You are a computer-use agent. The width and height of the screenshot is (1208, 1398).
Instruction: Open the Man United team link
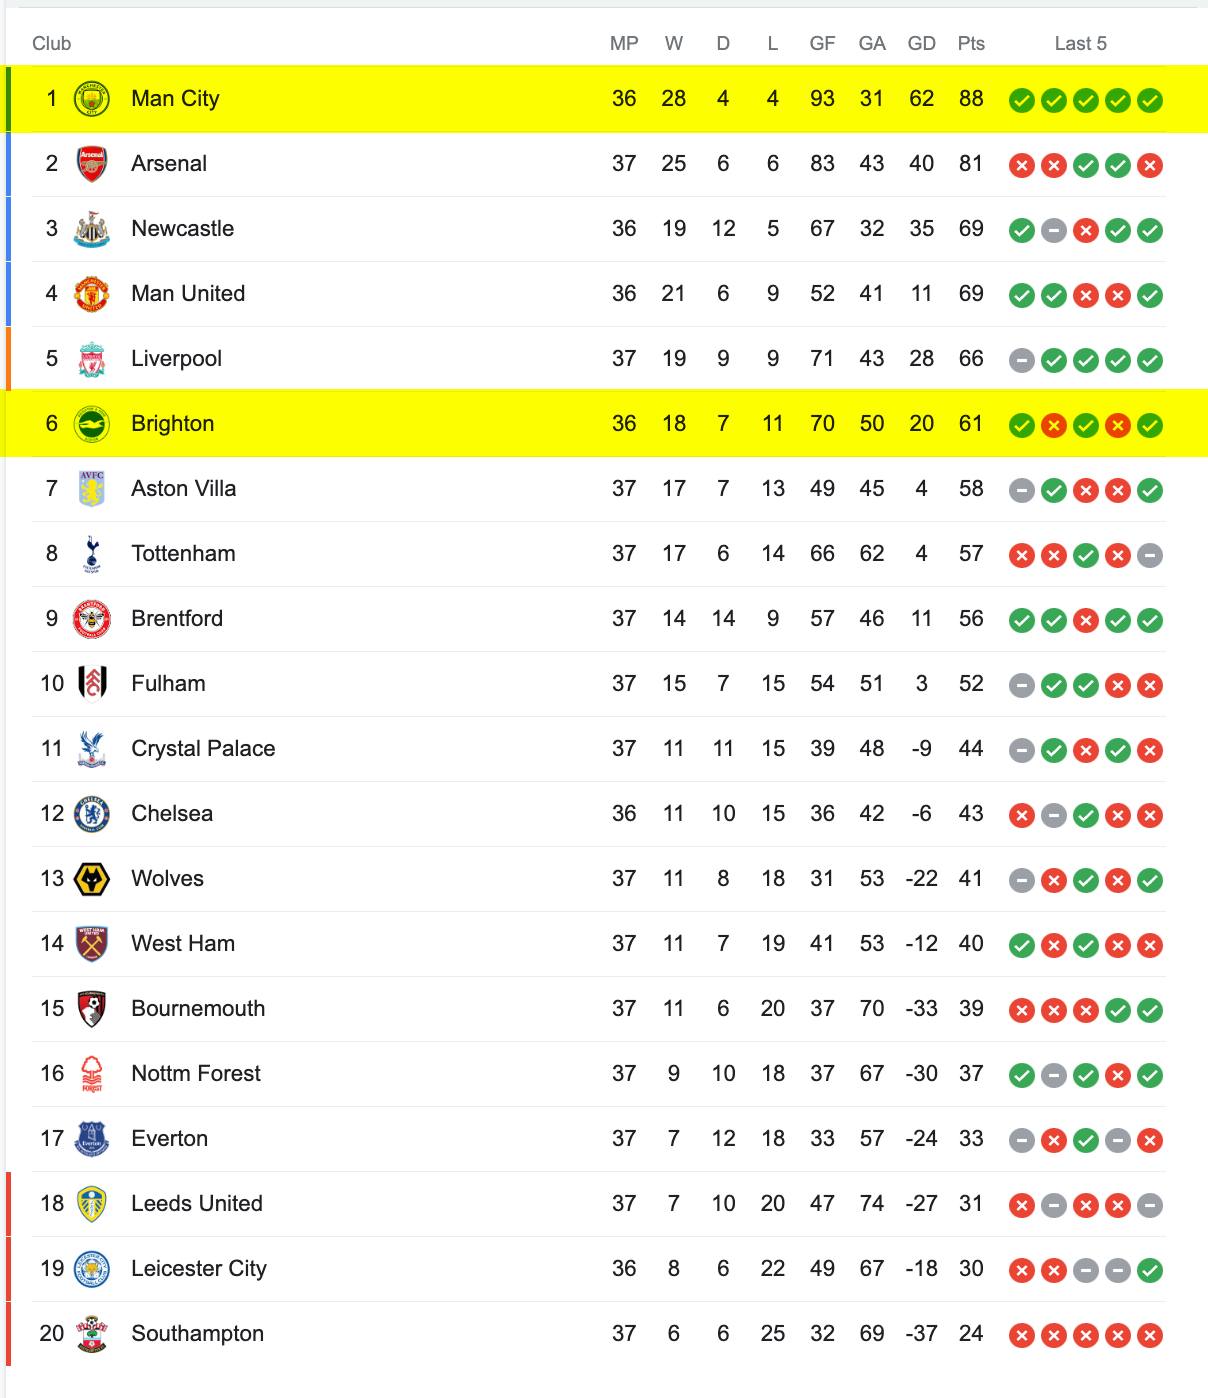188,294
